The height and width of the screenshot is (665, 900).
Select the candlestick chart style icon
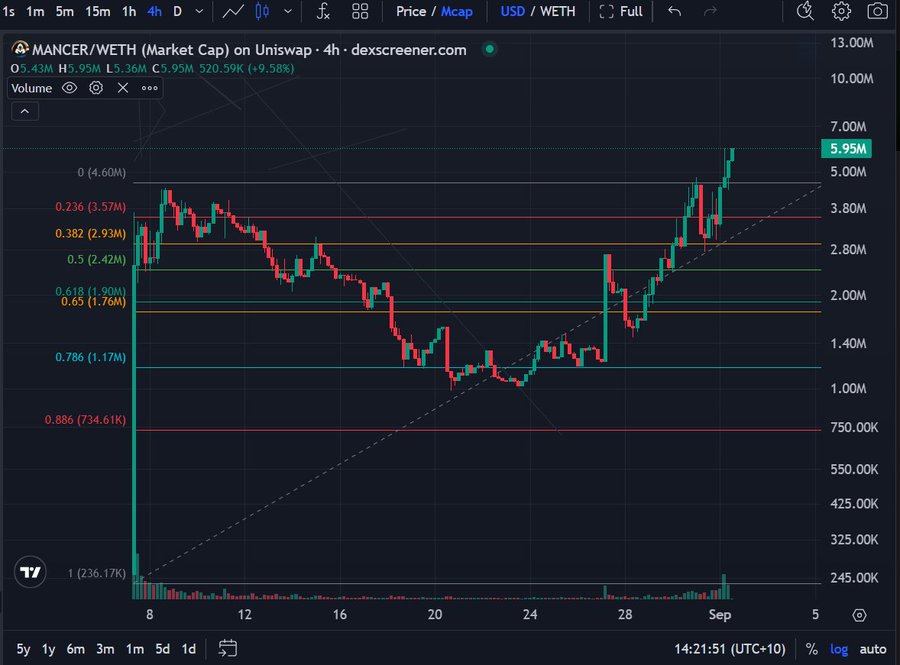click(x=262, y=11)
